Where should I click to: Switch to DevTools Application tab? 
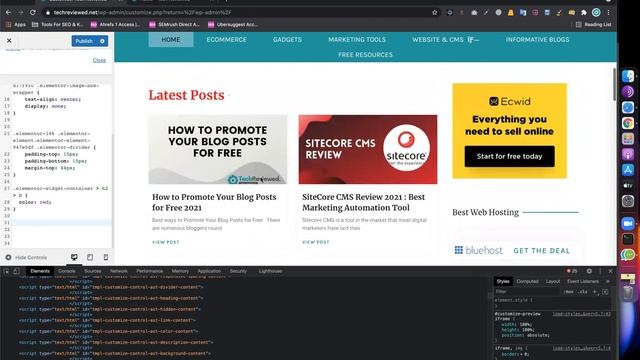click(x=209, y=271)
